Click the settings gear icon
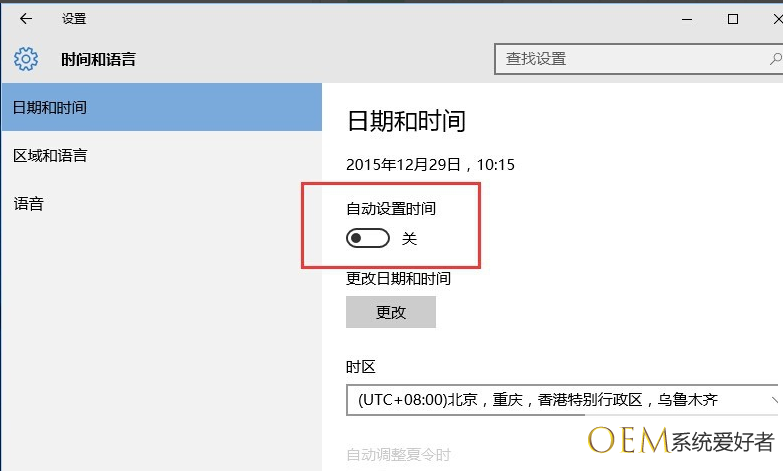 [26, 59]
